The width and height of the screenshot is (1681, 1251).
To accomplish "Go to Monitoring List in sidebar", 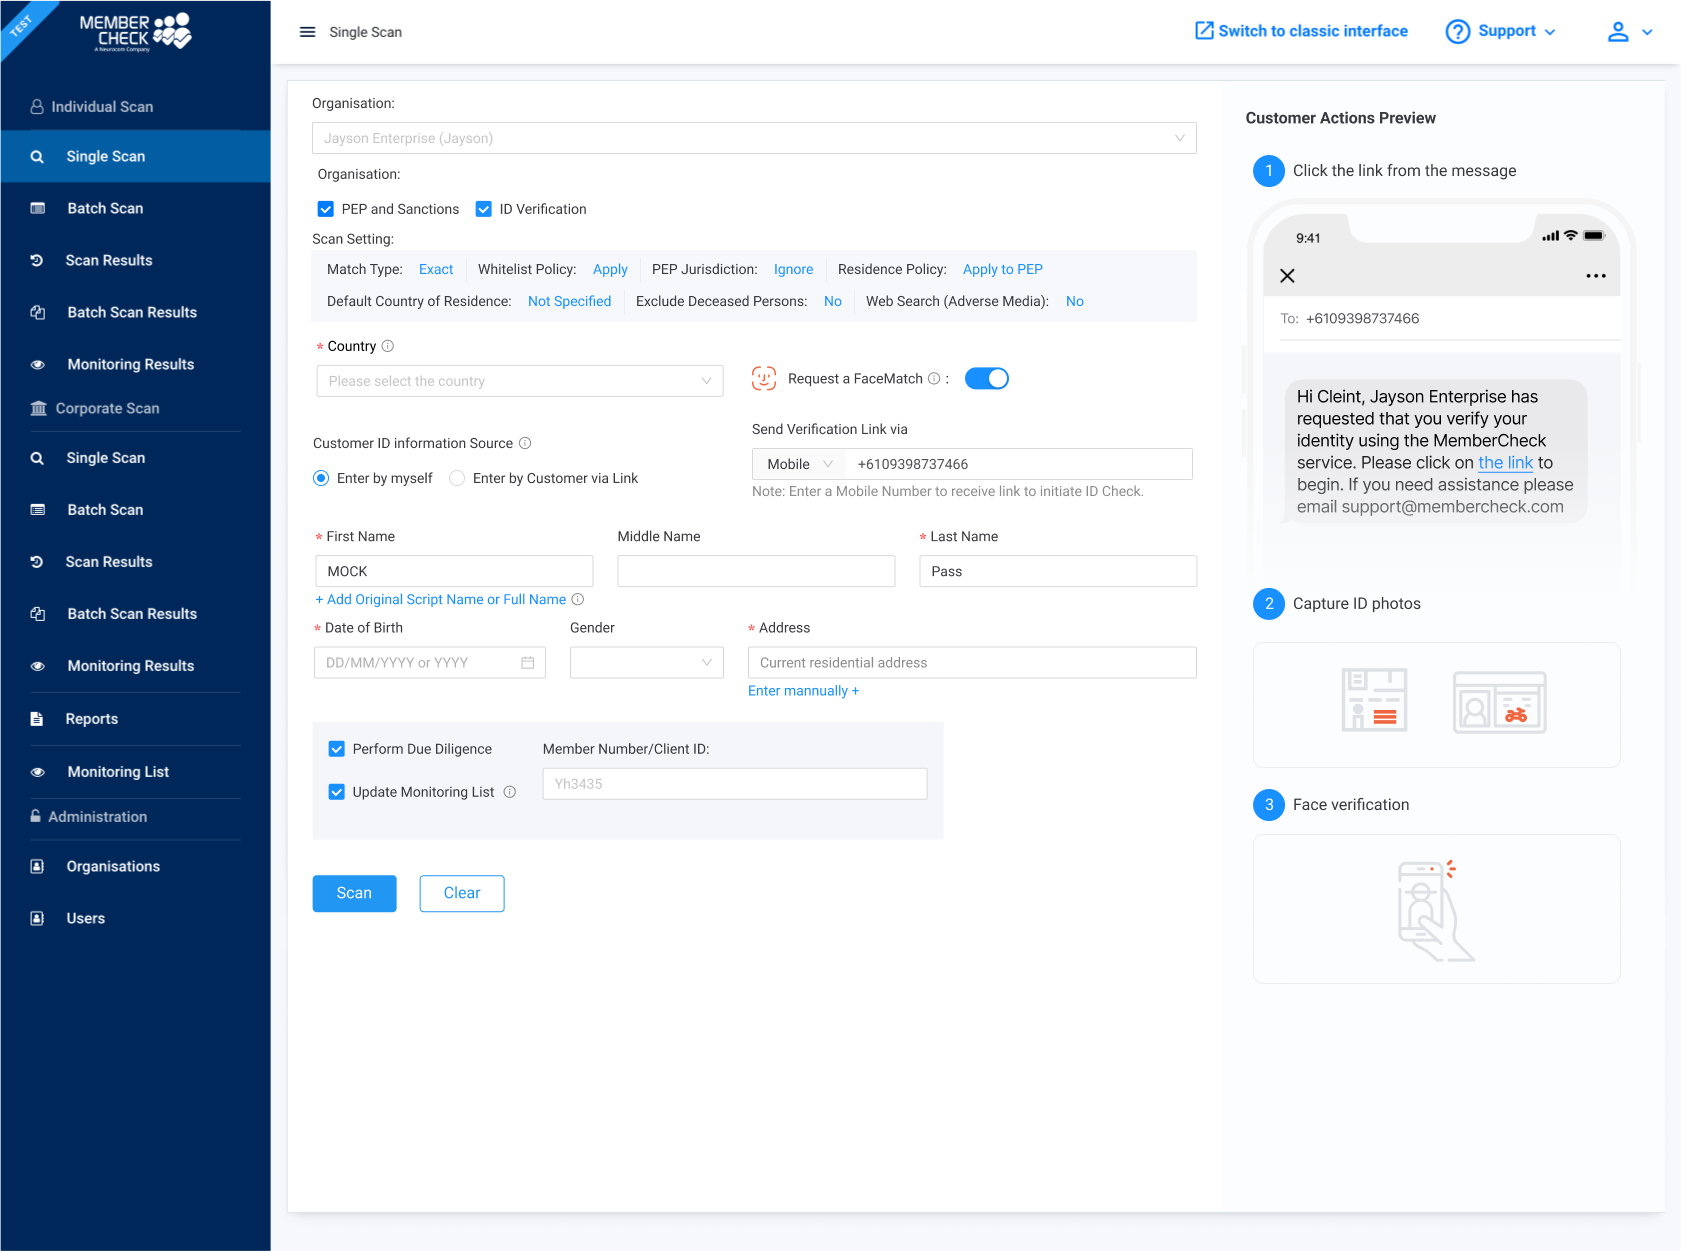I will point(118,772).
